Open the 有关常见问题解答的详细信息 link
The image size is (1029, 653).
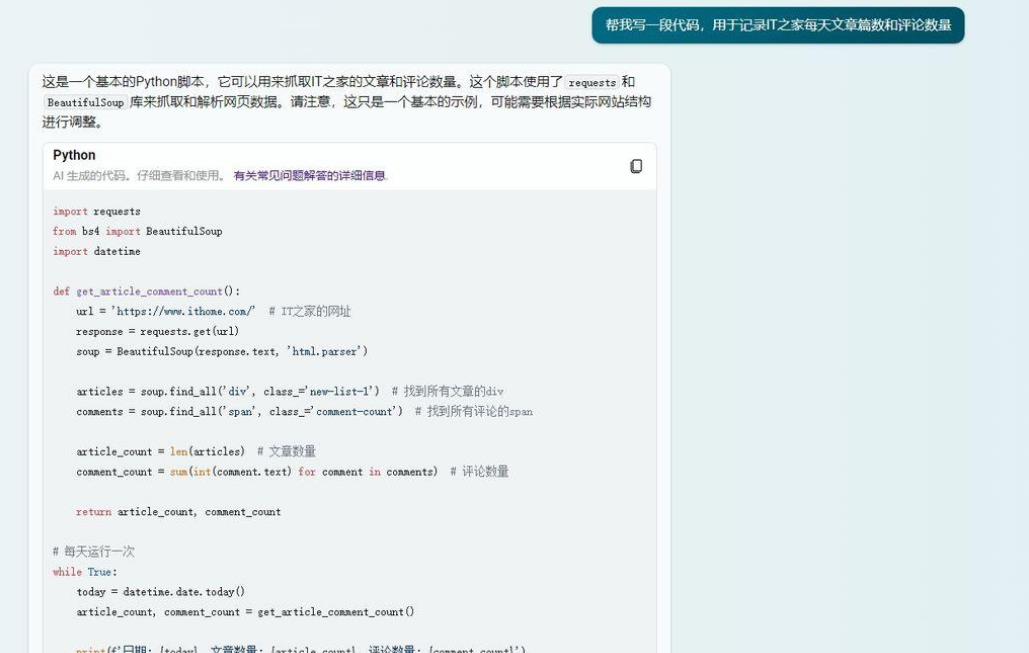[x=310, y=175]
